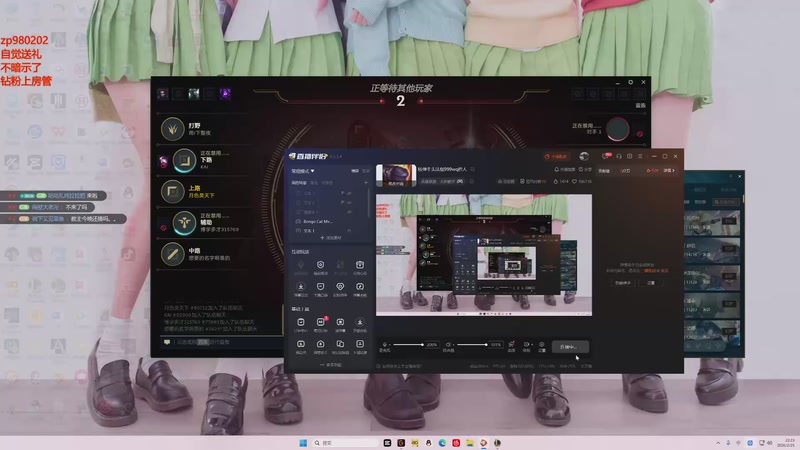Open the stream settings gear
This screenshot has height=450, width=800.
[x=542, y=346]
